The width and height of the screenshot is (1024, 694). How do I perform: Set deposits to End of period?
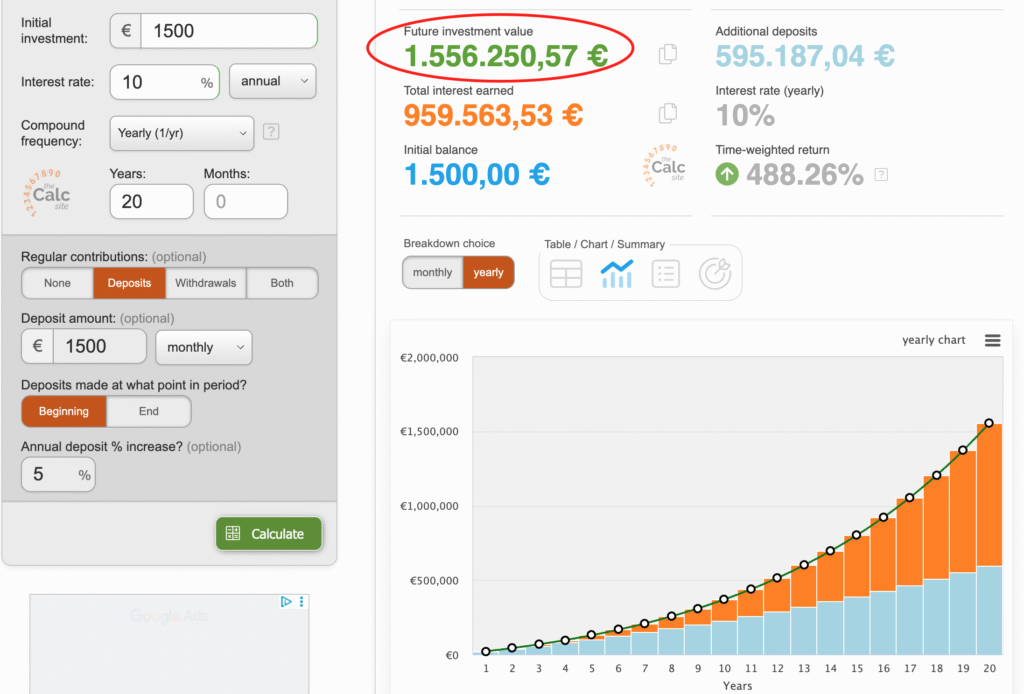coord(148,411)
